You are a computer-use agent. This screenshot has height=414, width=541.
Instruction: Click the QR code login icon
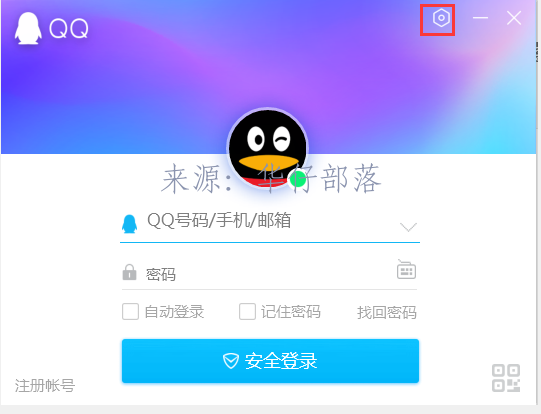click(506, 378)
